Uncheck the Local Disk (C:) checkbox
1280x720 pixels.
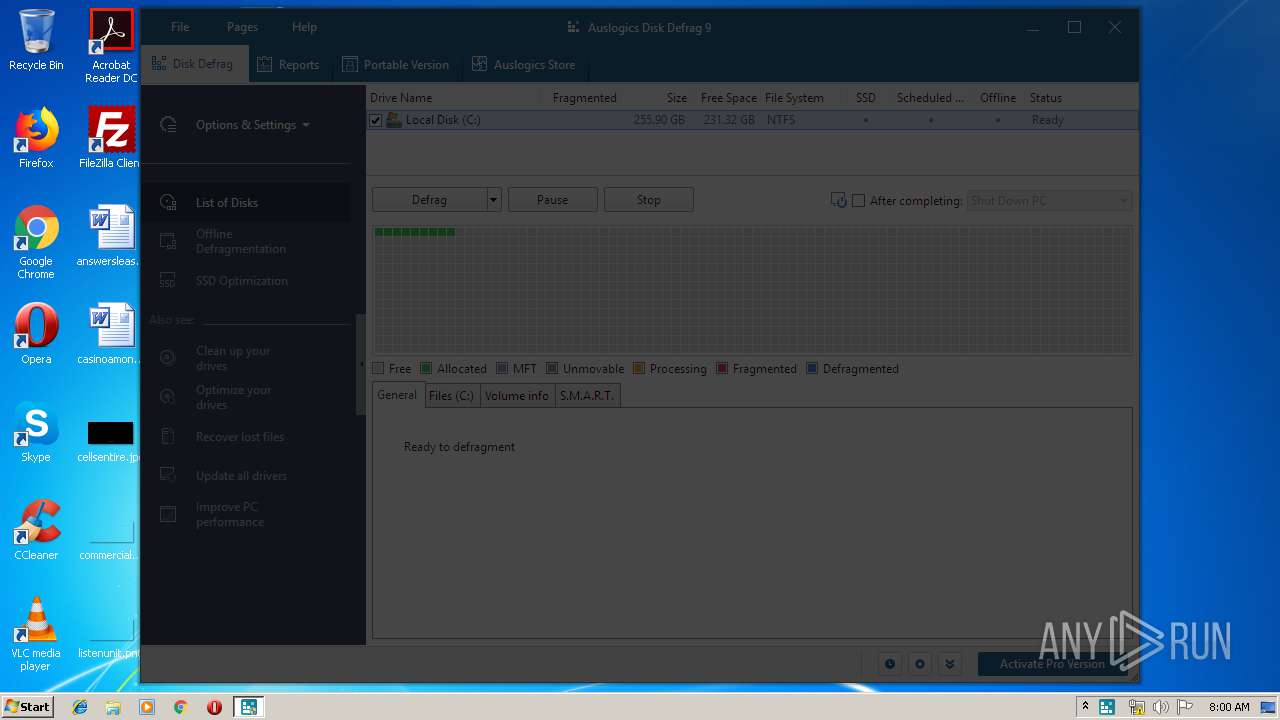click(x=376, y=120)
